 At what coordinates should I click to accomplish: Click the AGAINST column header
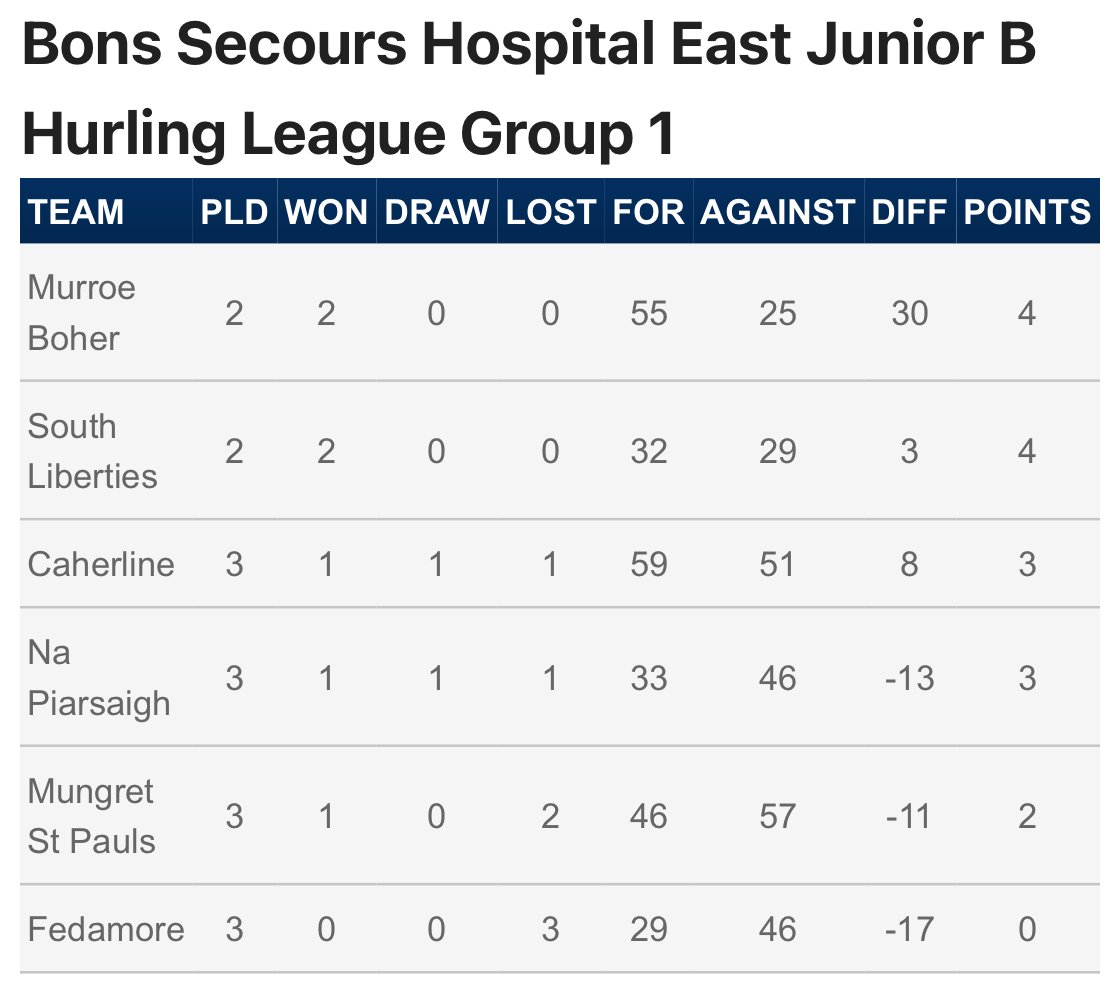777,212
